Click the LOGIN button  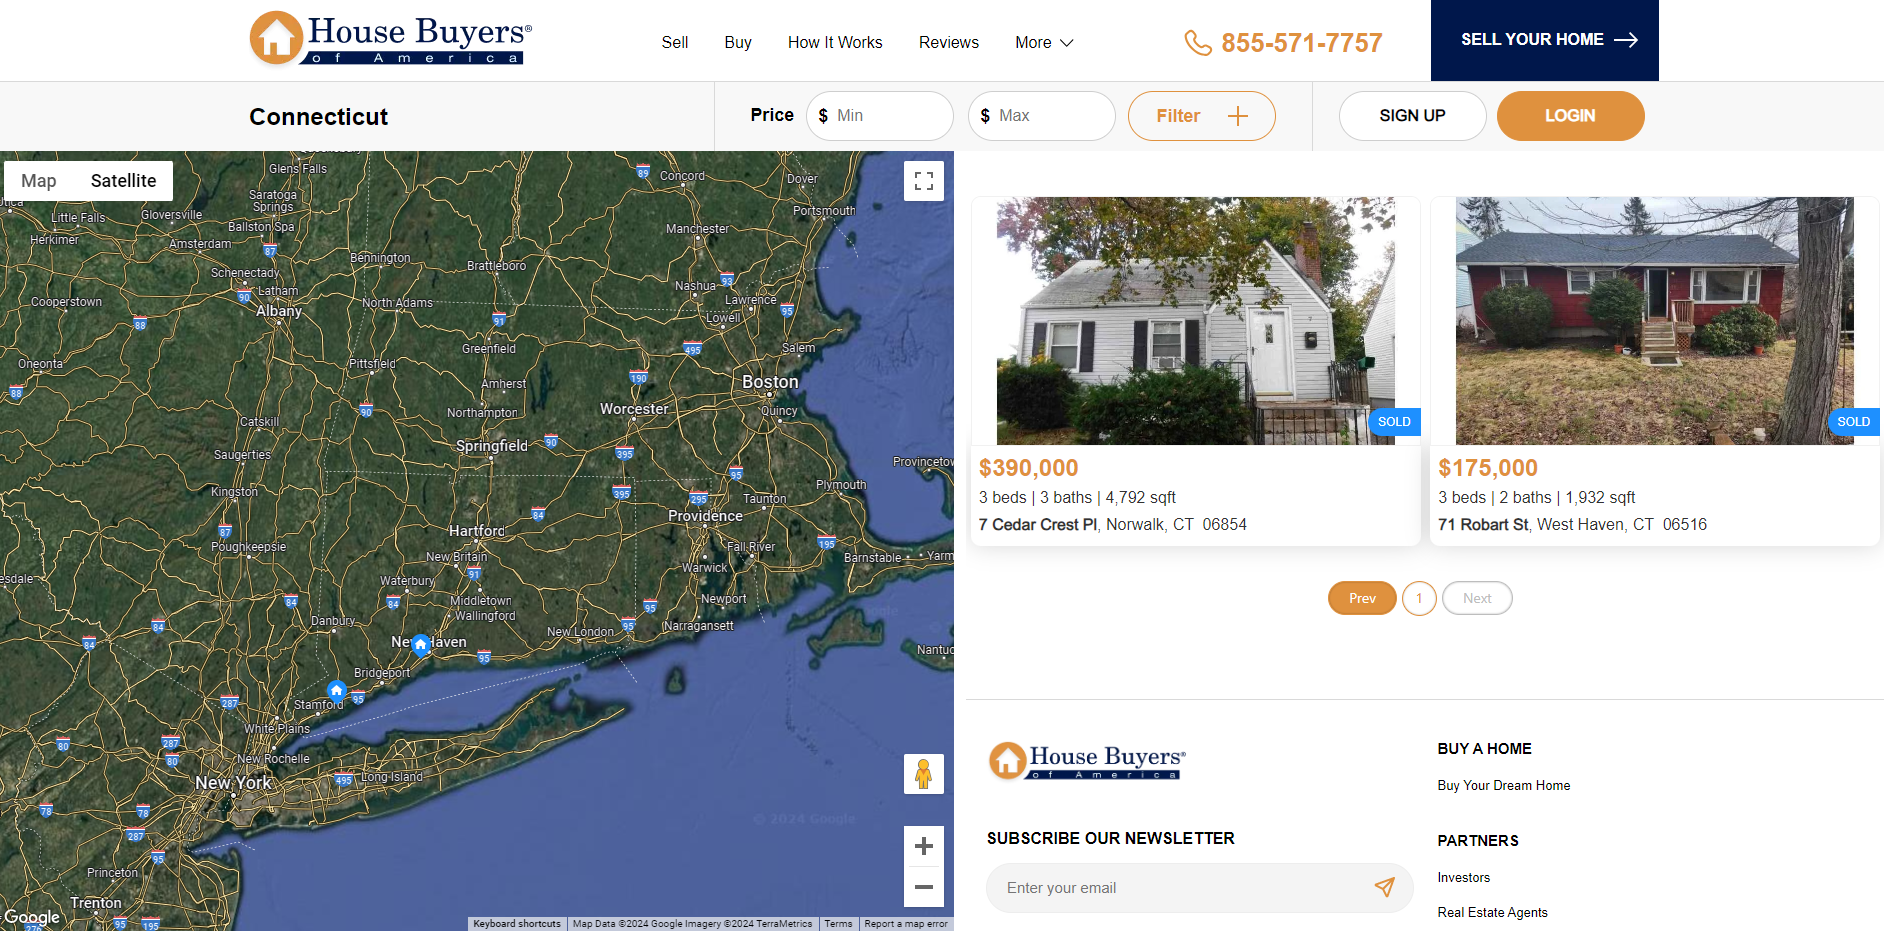point(1570,116)
